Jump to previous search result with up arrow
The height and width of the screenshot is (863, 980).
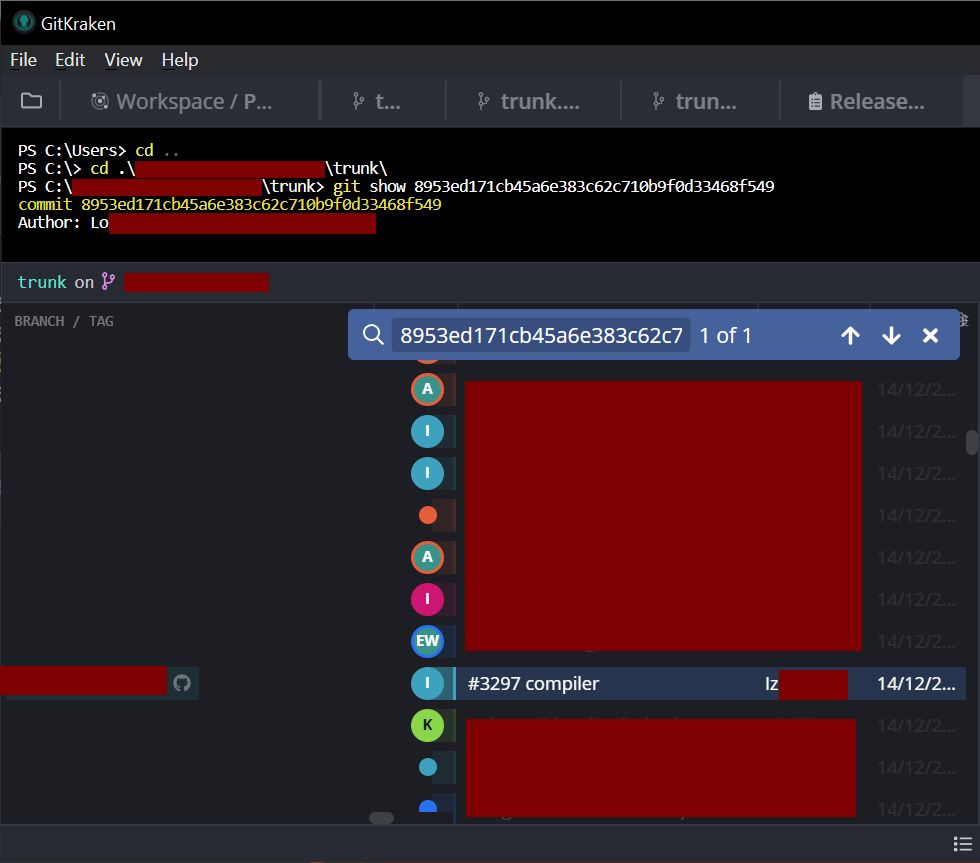click(x=850, y=335)
